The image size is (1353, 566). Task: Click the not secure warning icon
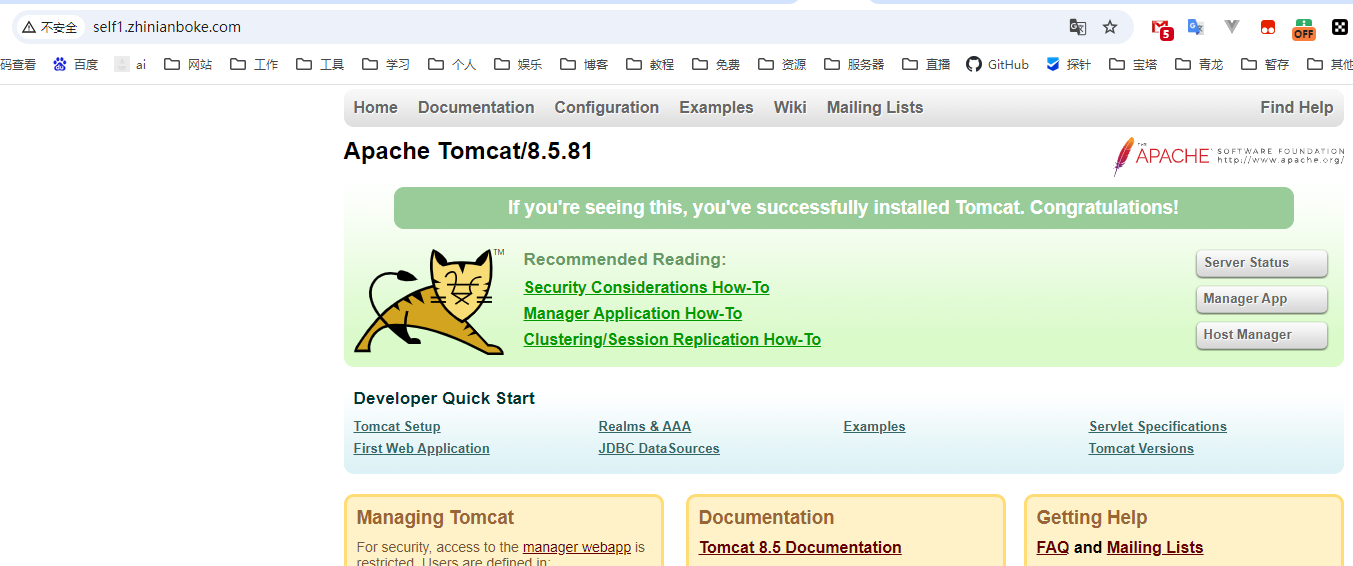pyautogui.click(x=29, y=27)
